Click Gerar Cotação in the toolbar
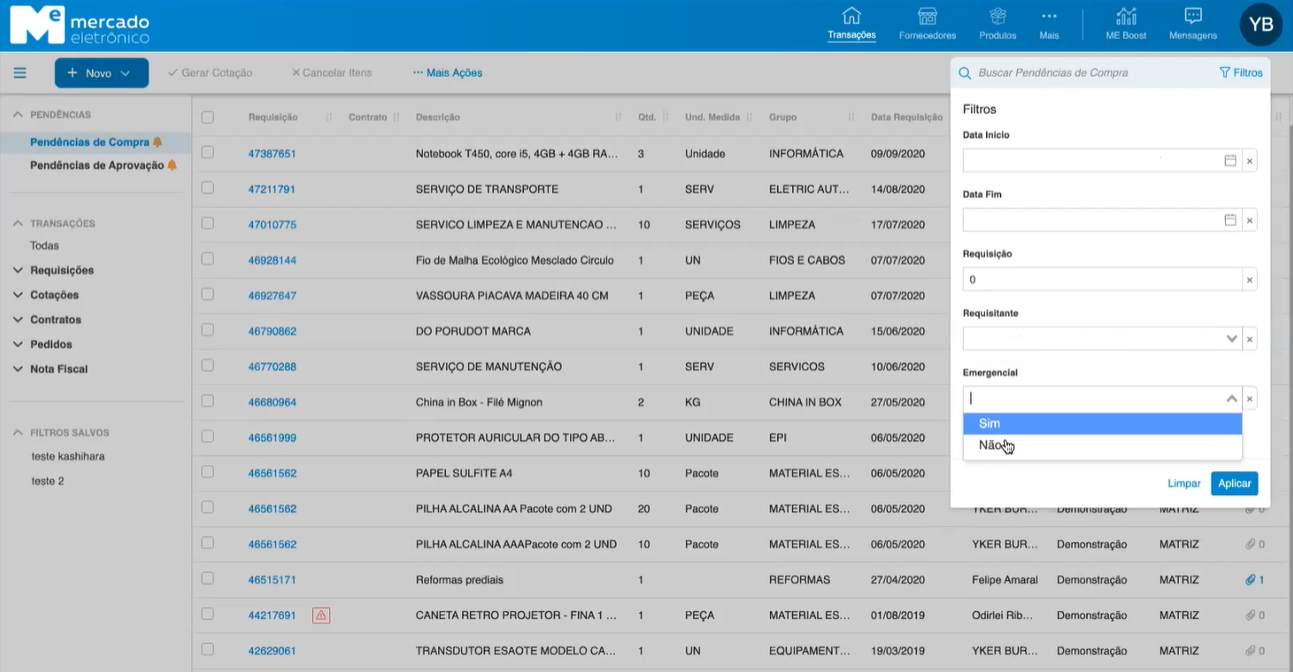Image resolution: width=1293 pixels, height=672 pixels. point(210,73)
